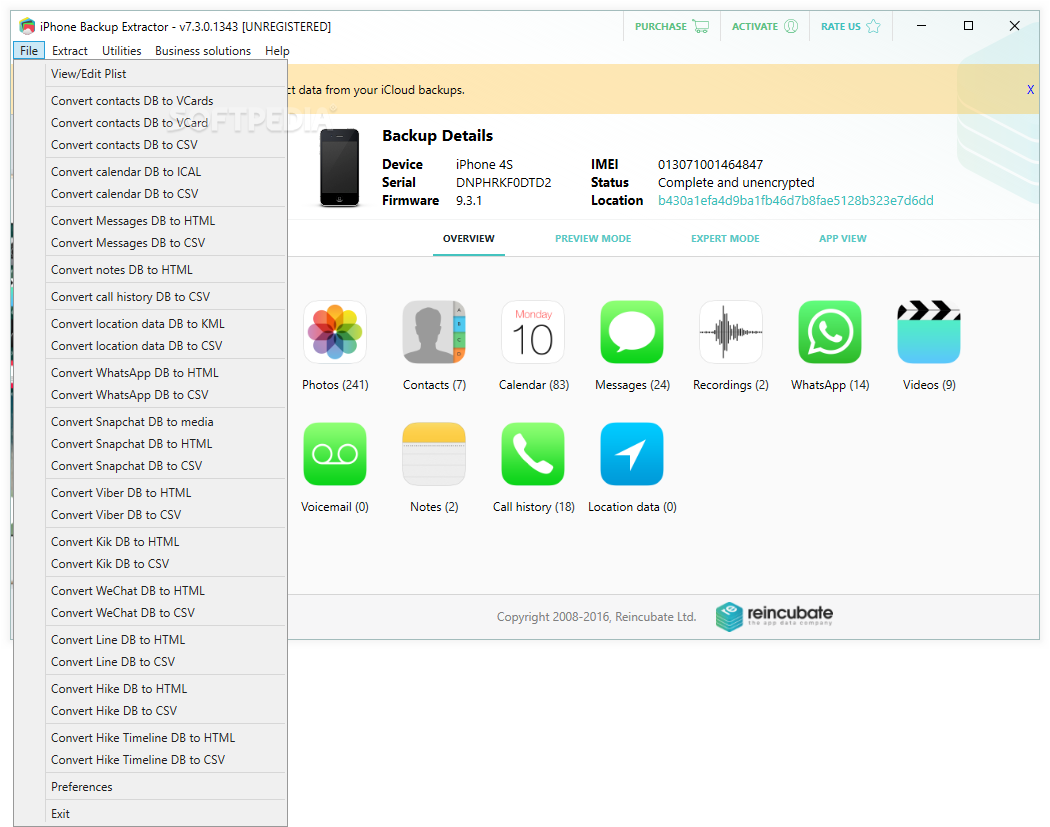
Task: Open the backup Location hash link
Action: [796, 200]
